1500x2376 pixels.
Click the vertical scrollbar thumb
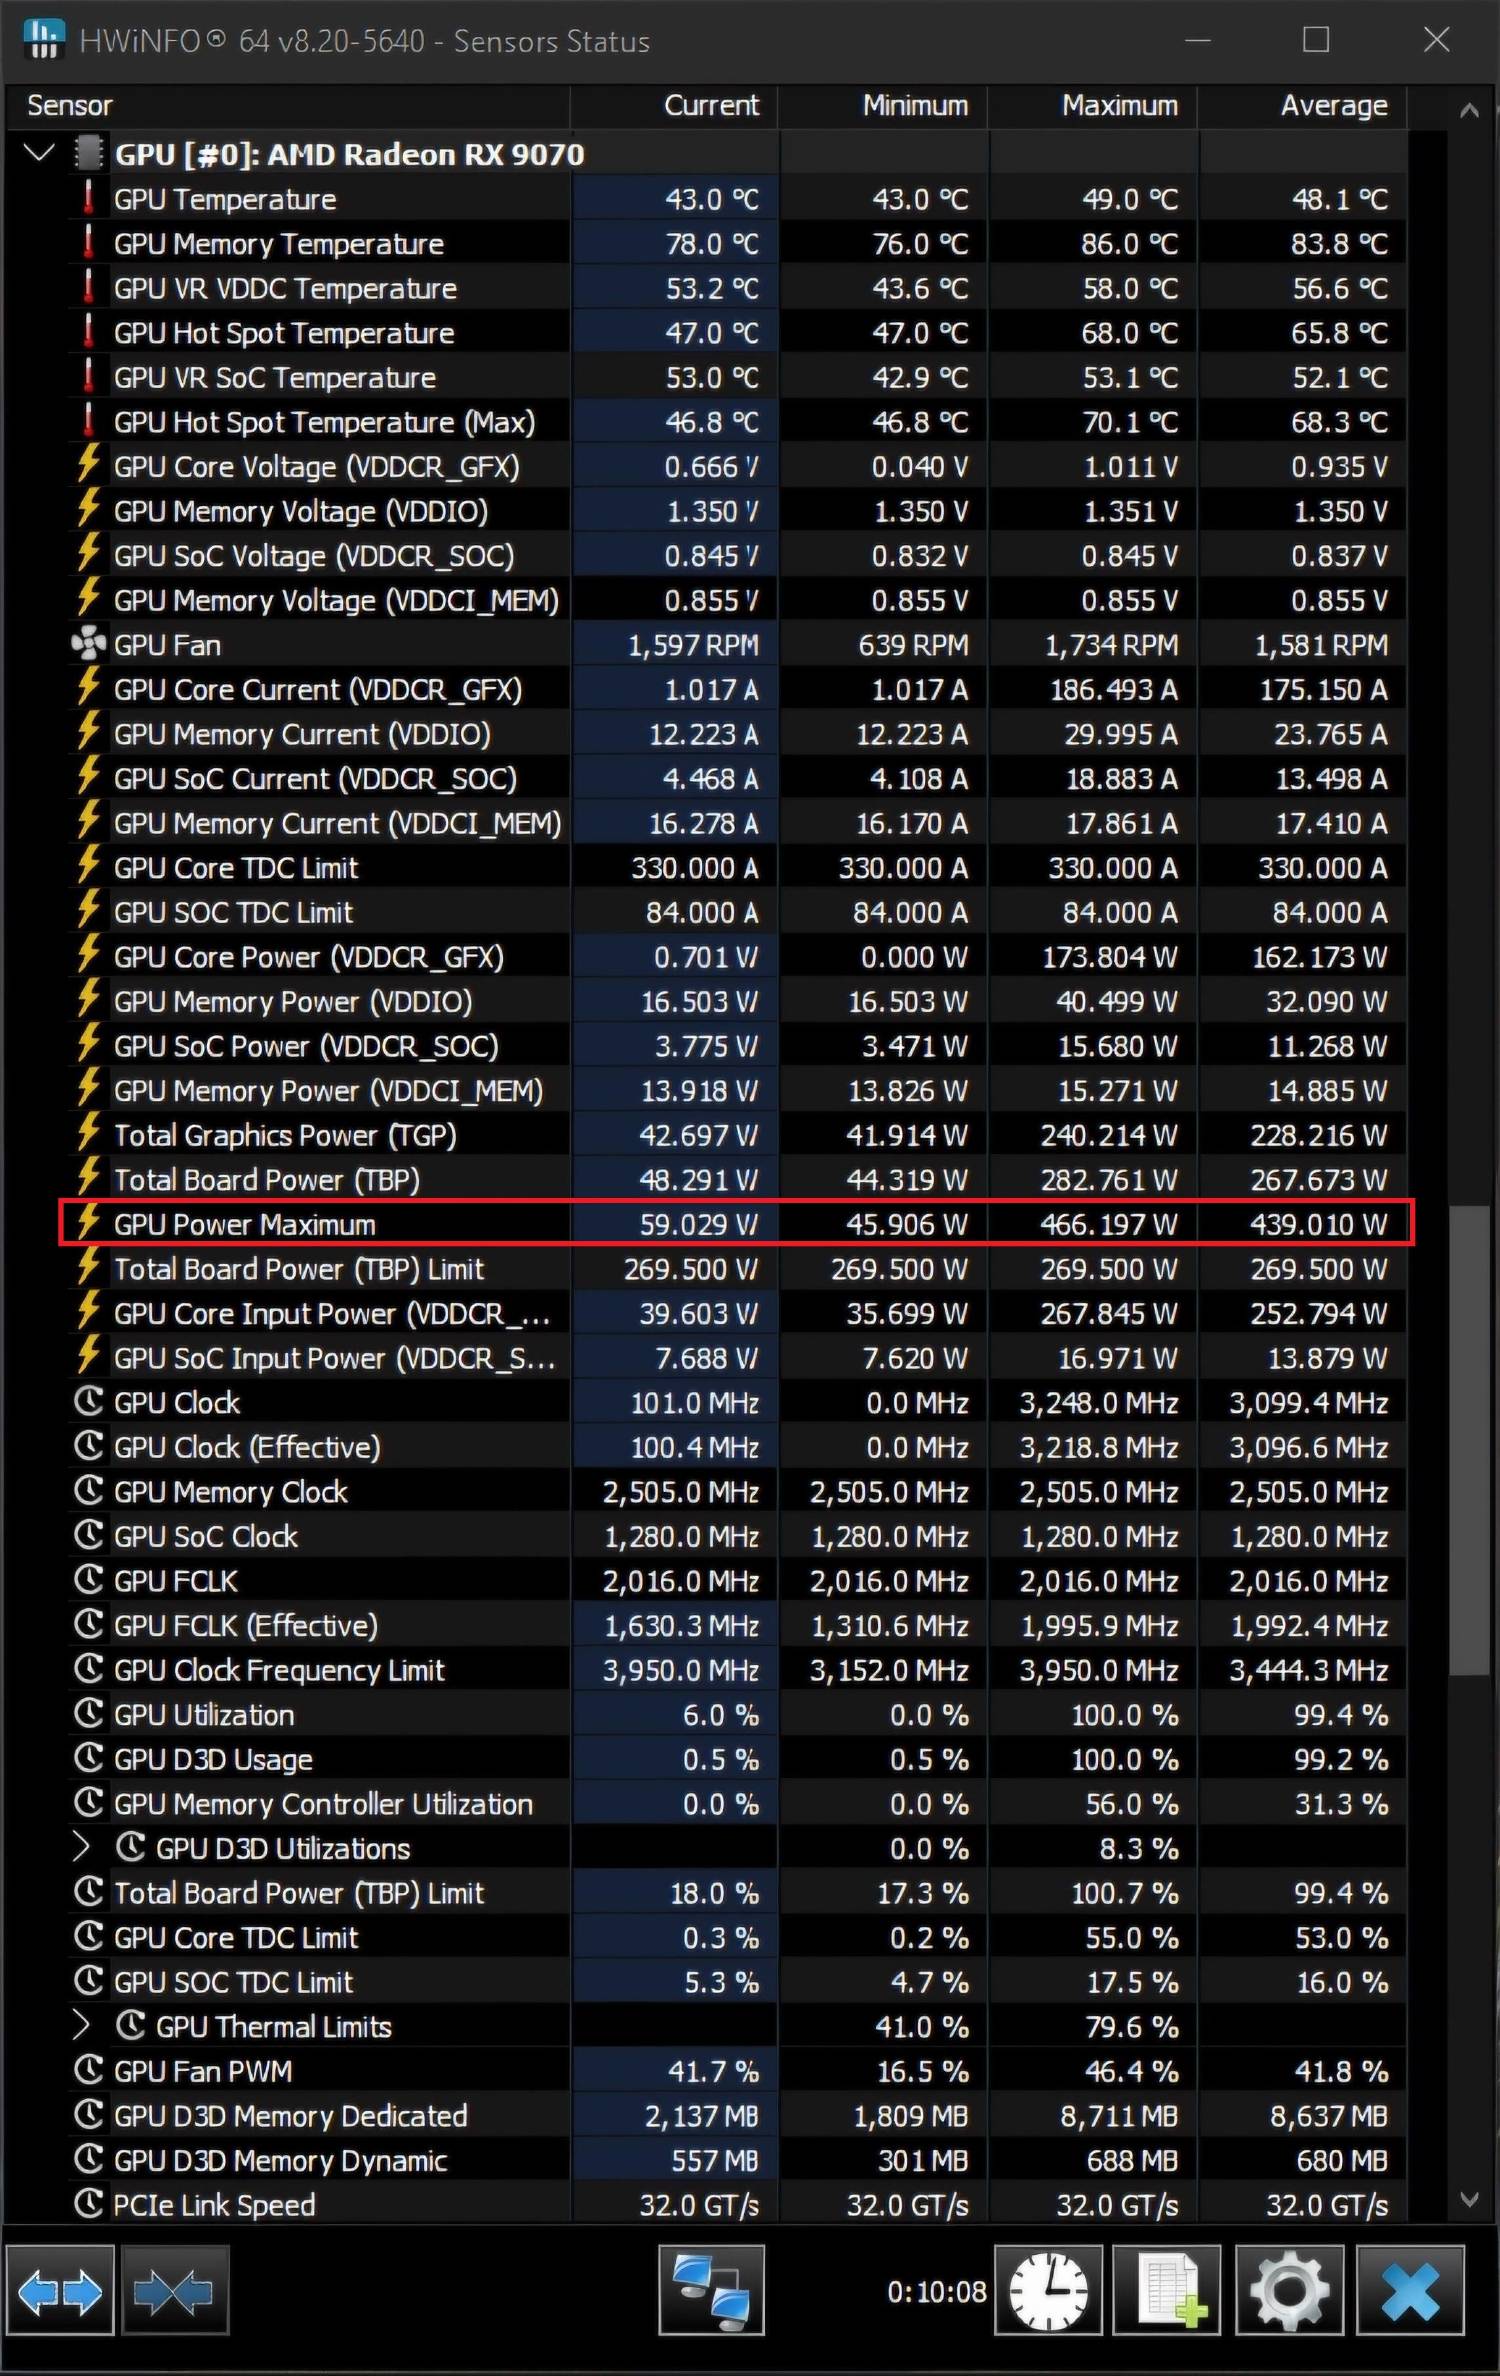(1469, 1440)
